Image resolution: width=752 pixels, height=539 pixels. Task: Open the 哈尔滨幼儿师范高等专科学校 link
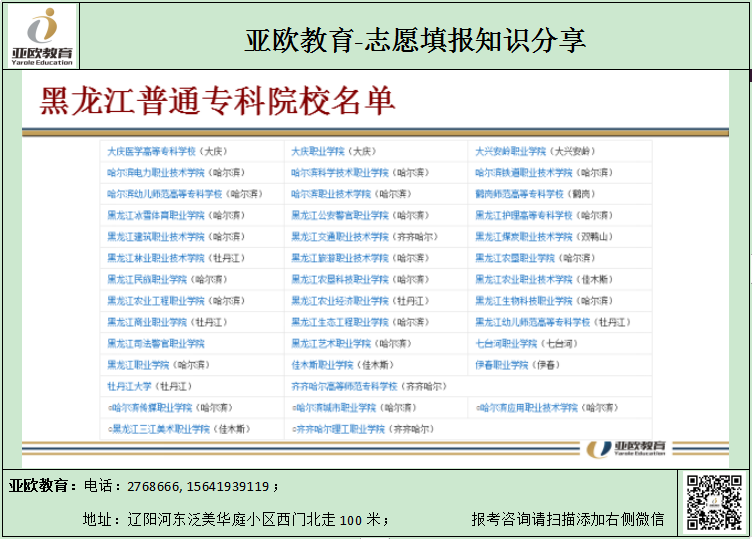point(164,194)
